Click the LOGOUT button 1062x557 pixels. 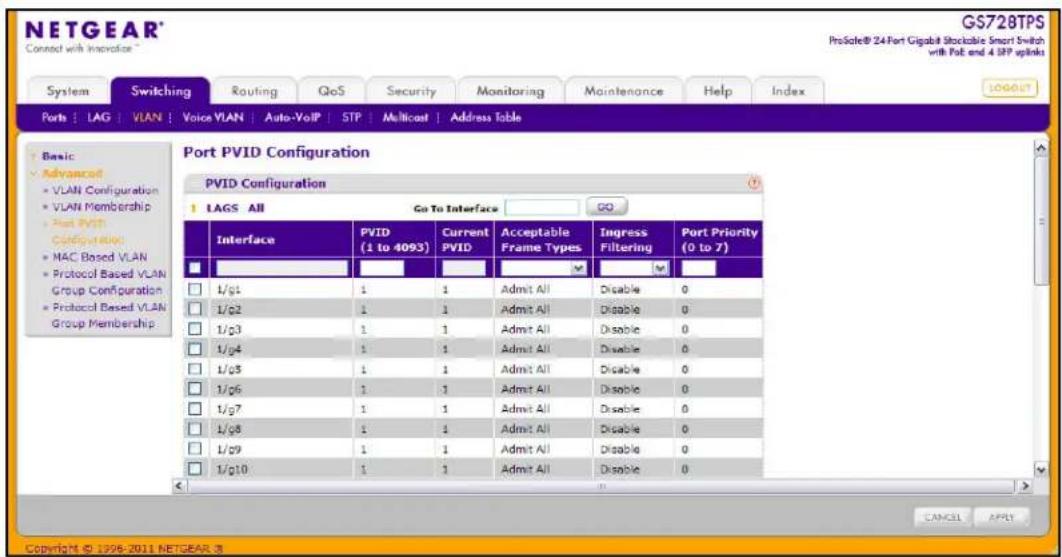point(1010,88)
